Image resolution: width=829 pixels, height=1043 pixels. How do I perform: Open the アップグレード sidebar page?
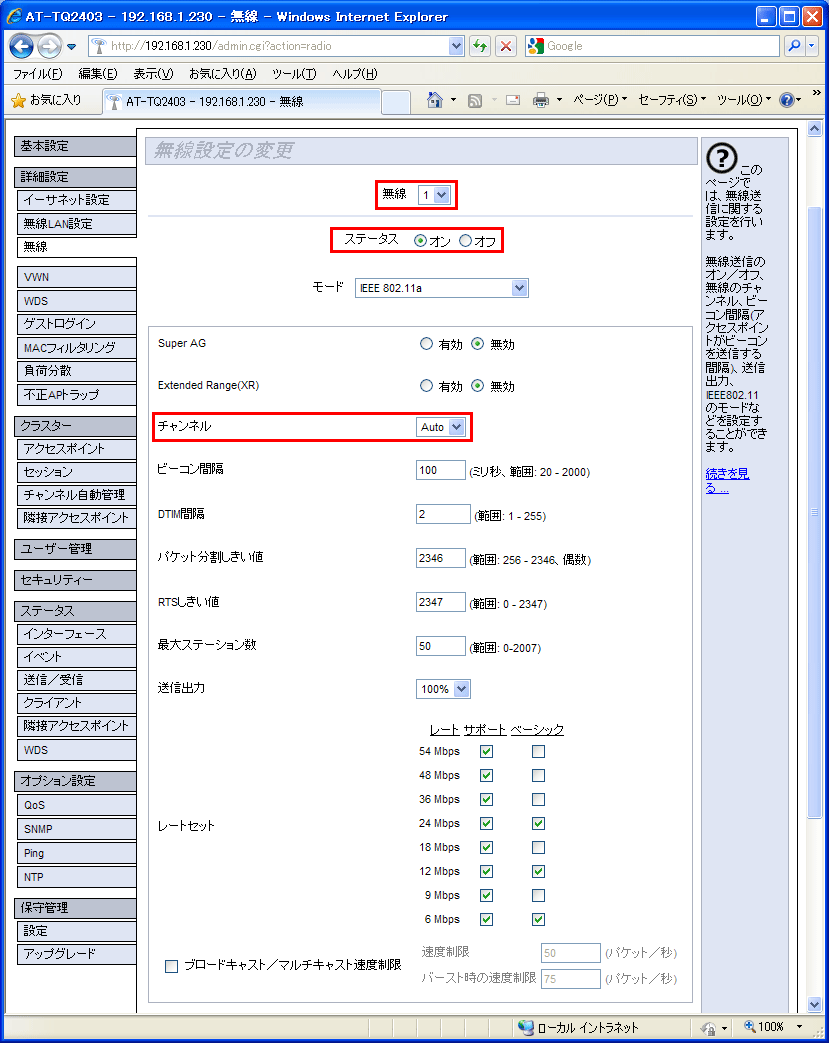tap(77, 954)
